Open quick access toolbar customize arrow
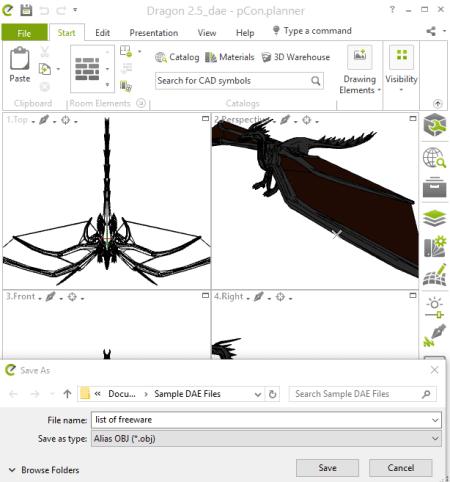450x482 pixels. coord(75,10)
